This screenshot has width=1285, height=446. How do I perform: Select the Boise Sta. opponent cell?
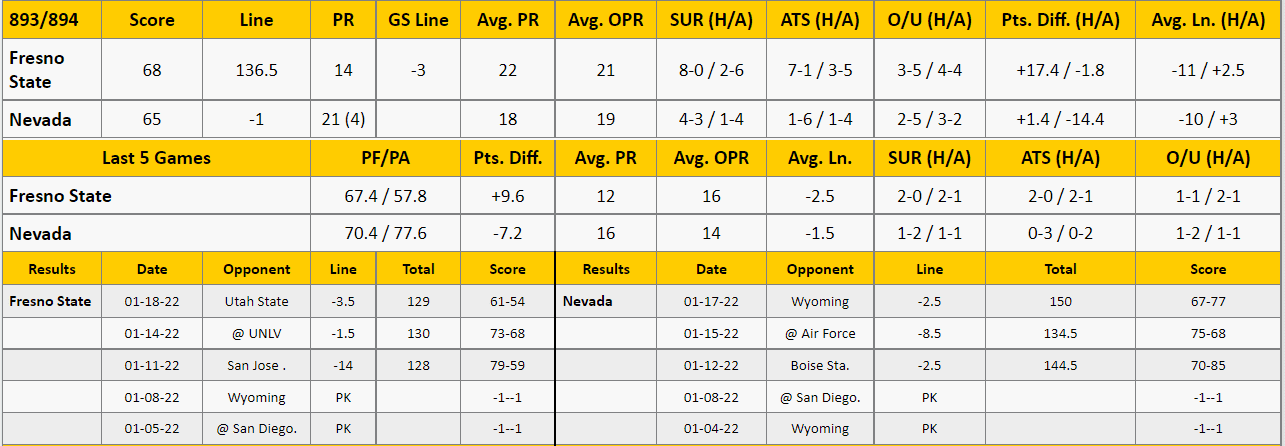point(820,365)
